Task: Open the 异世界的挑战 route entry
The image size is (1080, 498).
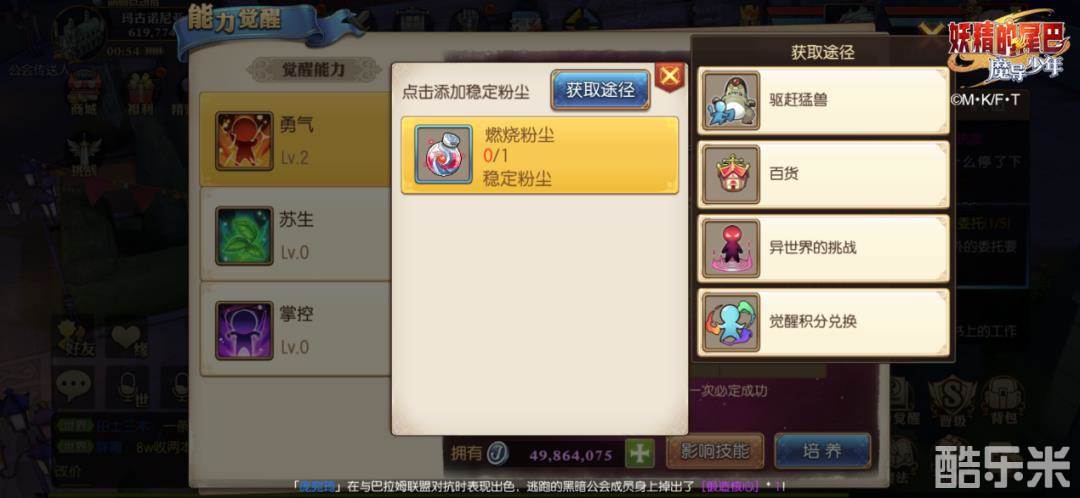Action: tap(824, 248)
